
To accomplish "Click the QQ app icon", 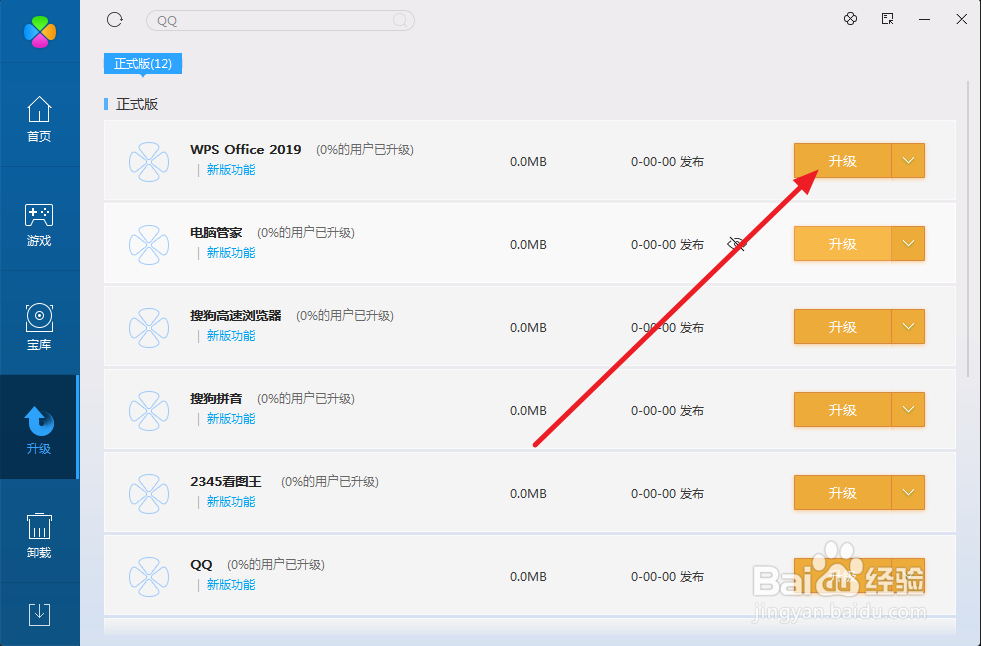I will (x=149, y=577).
